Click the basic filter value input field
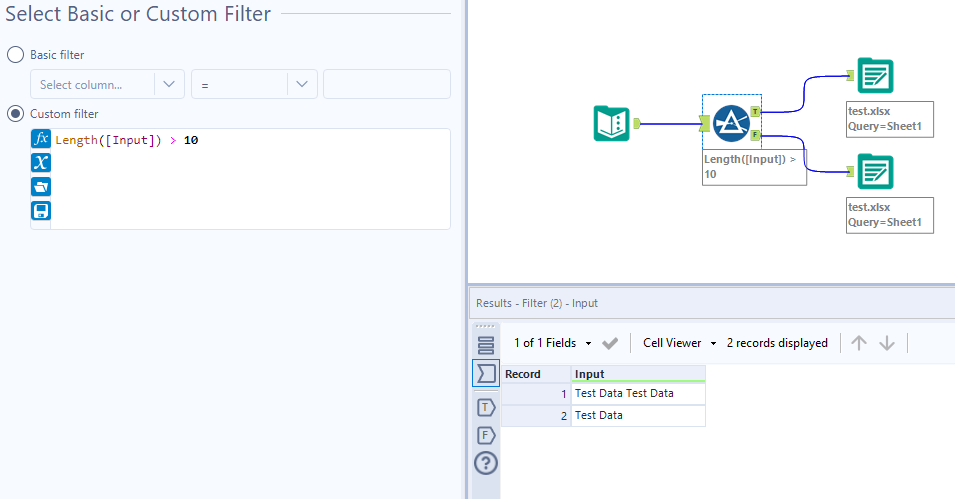955x499 pixels. tap(387, 84)
